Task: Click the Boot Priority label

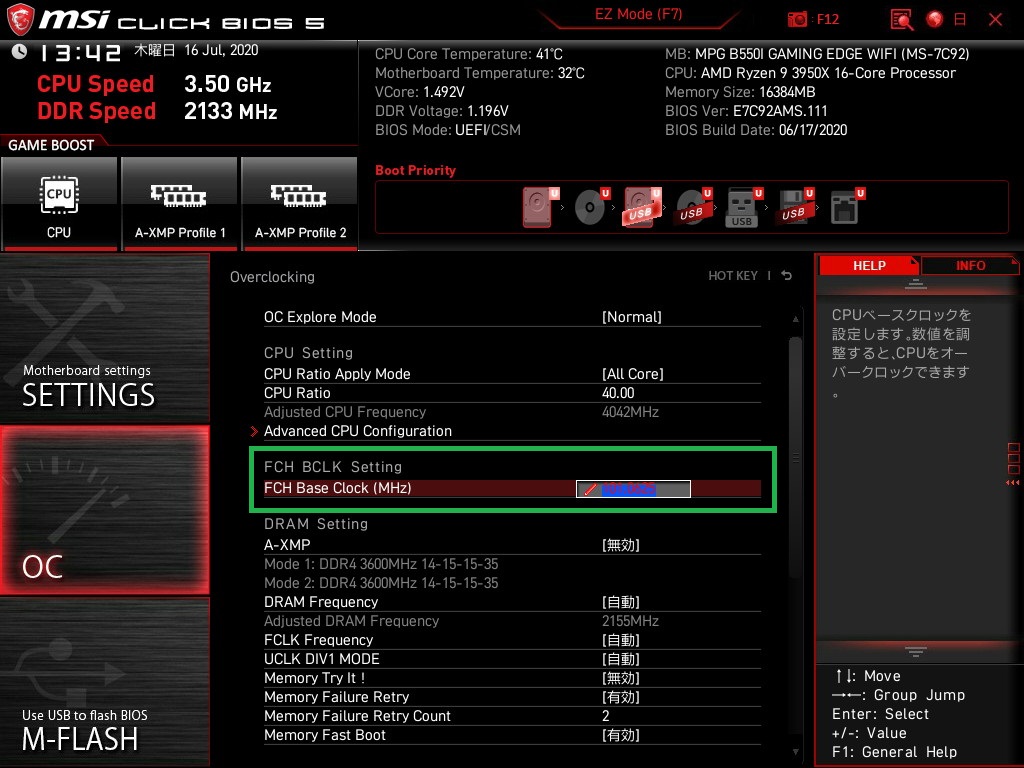Action: pos(415,170)
